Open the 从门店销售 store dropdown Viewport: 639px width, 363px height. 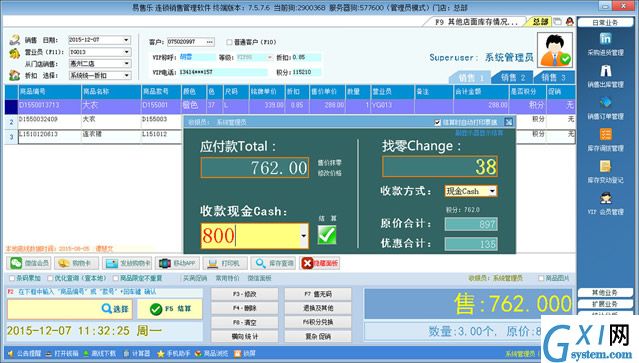pyautogui.click(x=126, y=64)
